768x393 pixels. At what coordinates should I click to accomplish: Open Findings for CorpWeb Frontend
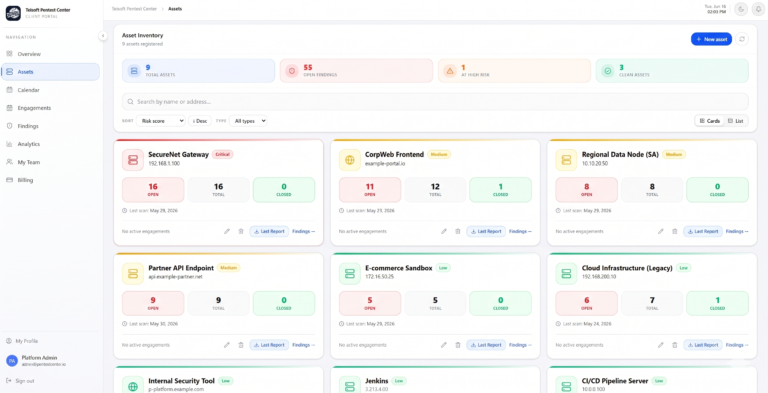pos(521,231)
